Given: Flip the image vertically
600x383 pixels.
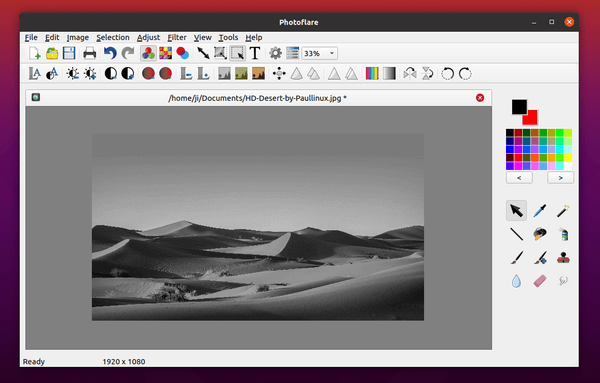Looking at the screenshot, I should (427, 73).
